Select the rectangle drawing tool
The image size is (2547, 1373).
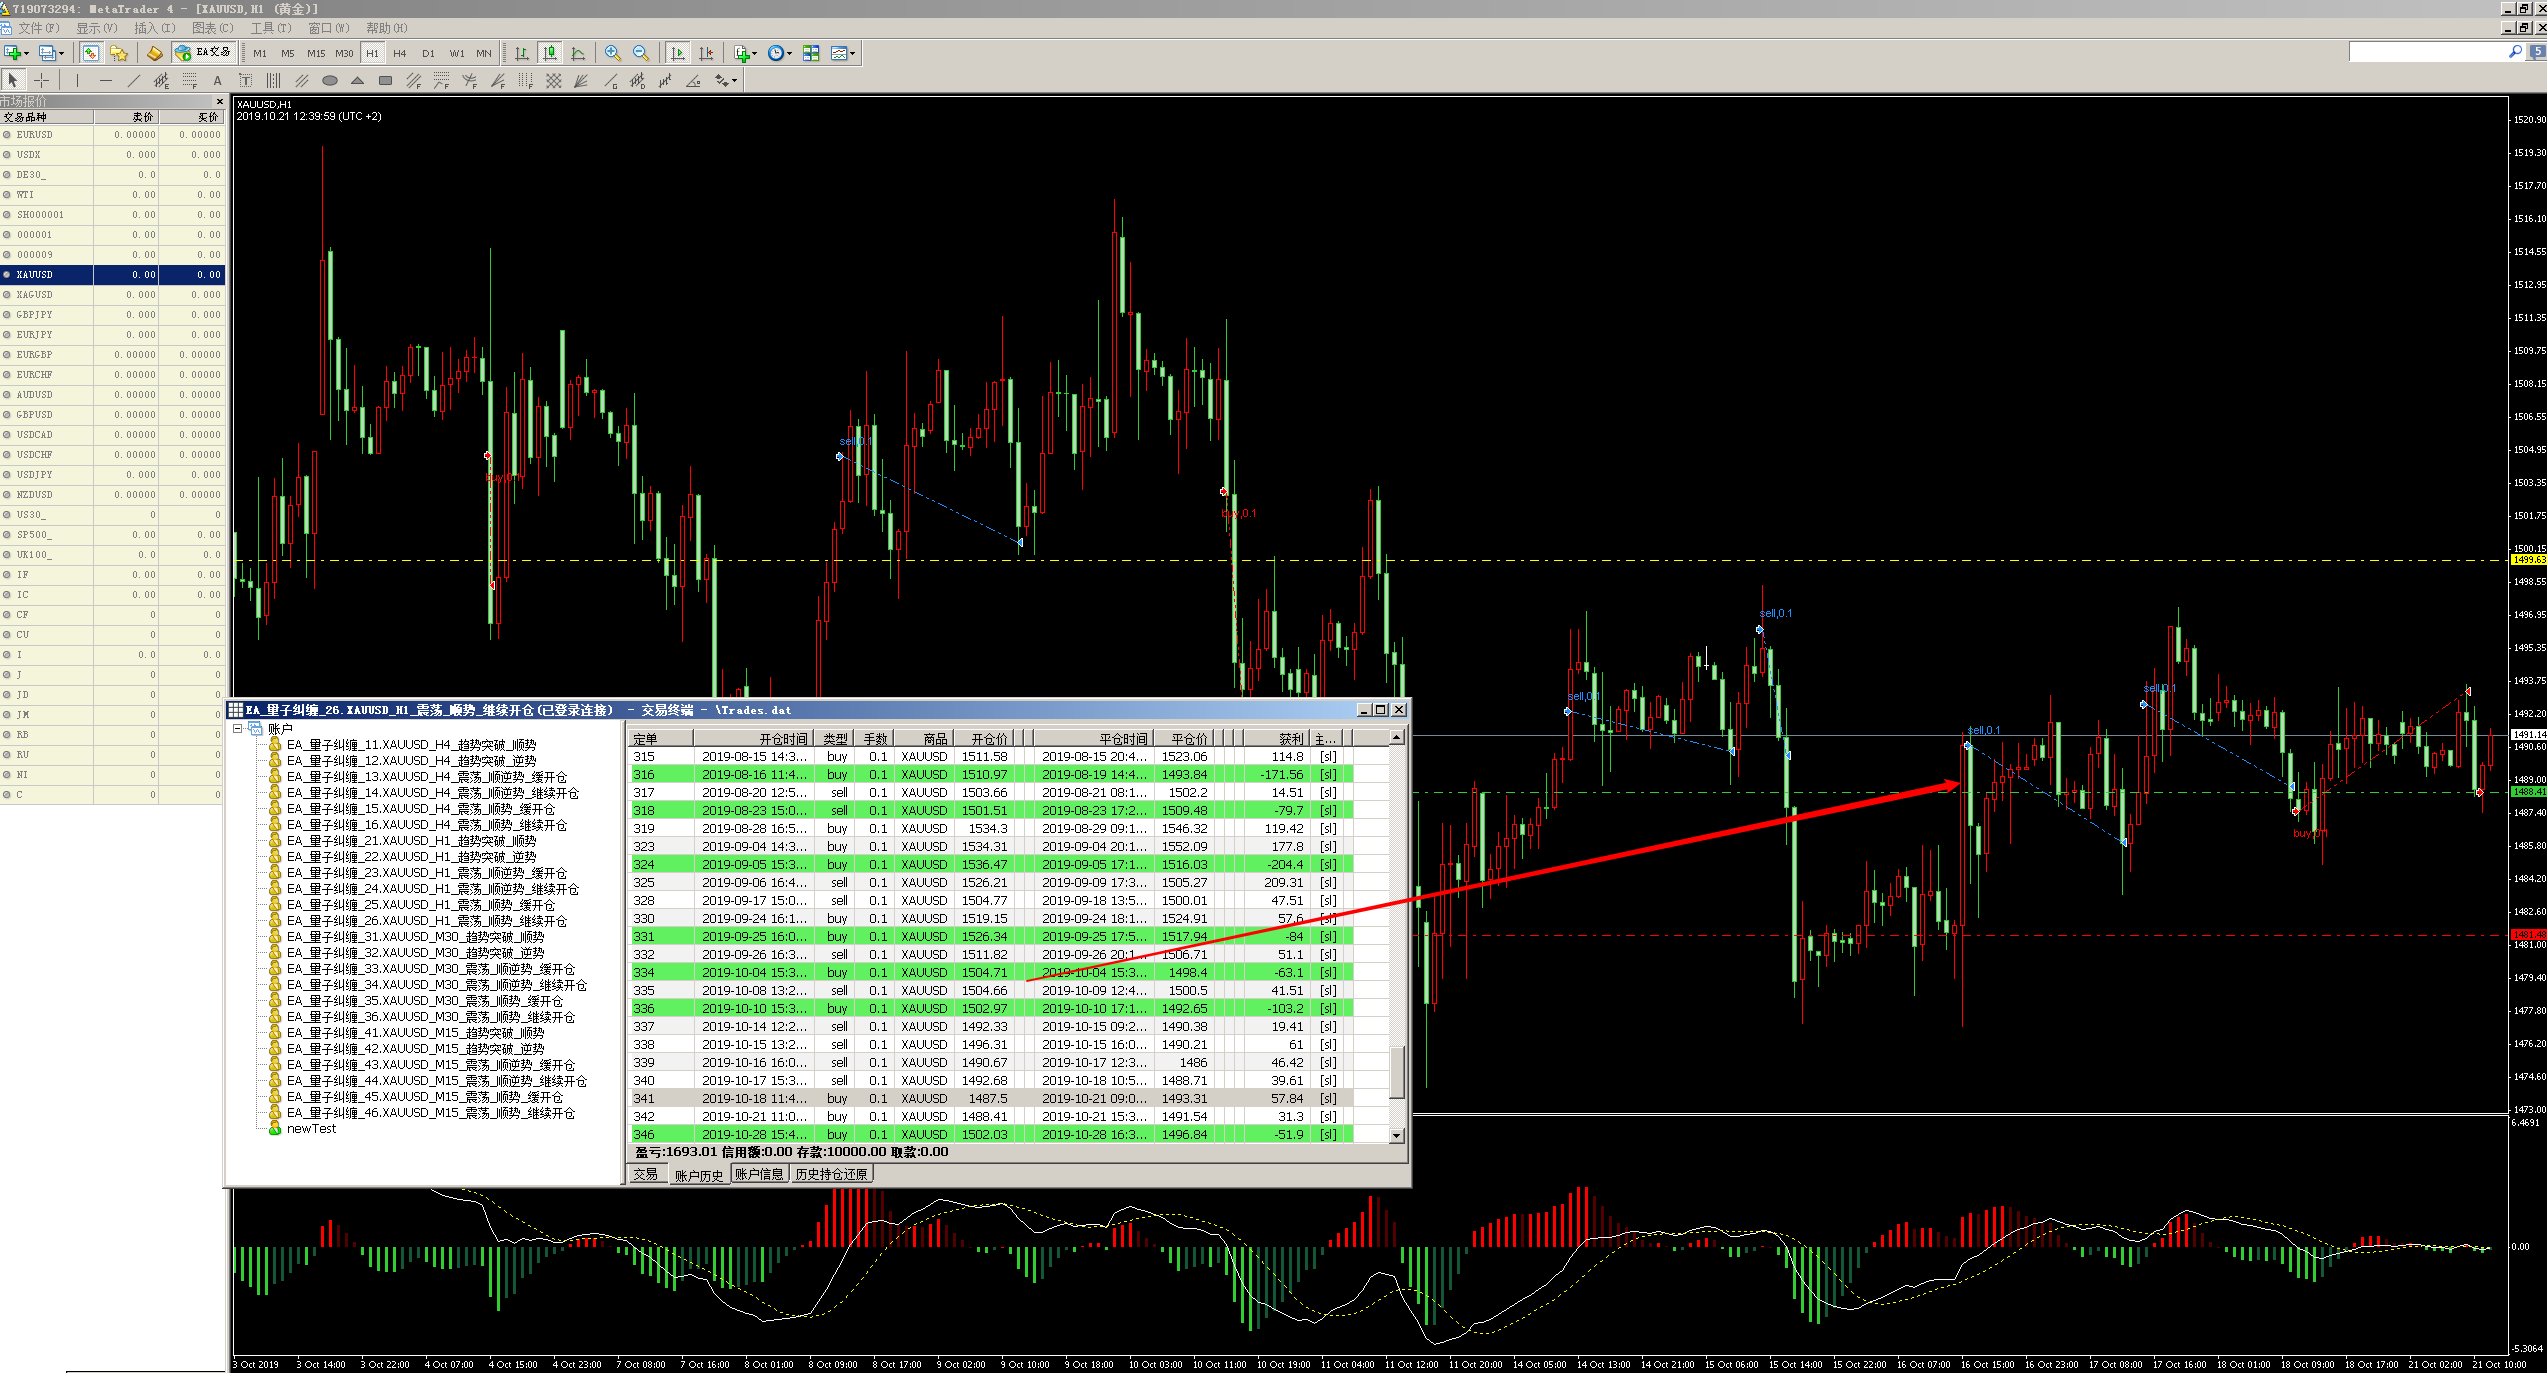385,81
